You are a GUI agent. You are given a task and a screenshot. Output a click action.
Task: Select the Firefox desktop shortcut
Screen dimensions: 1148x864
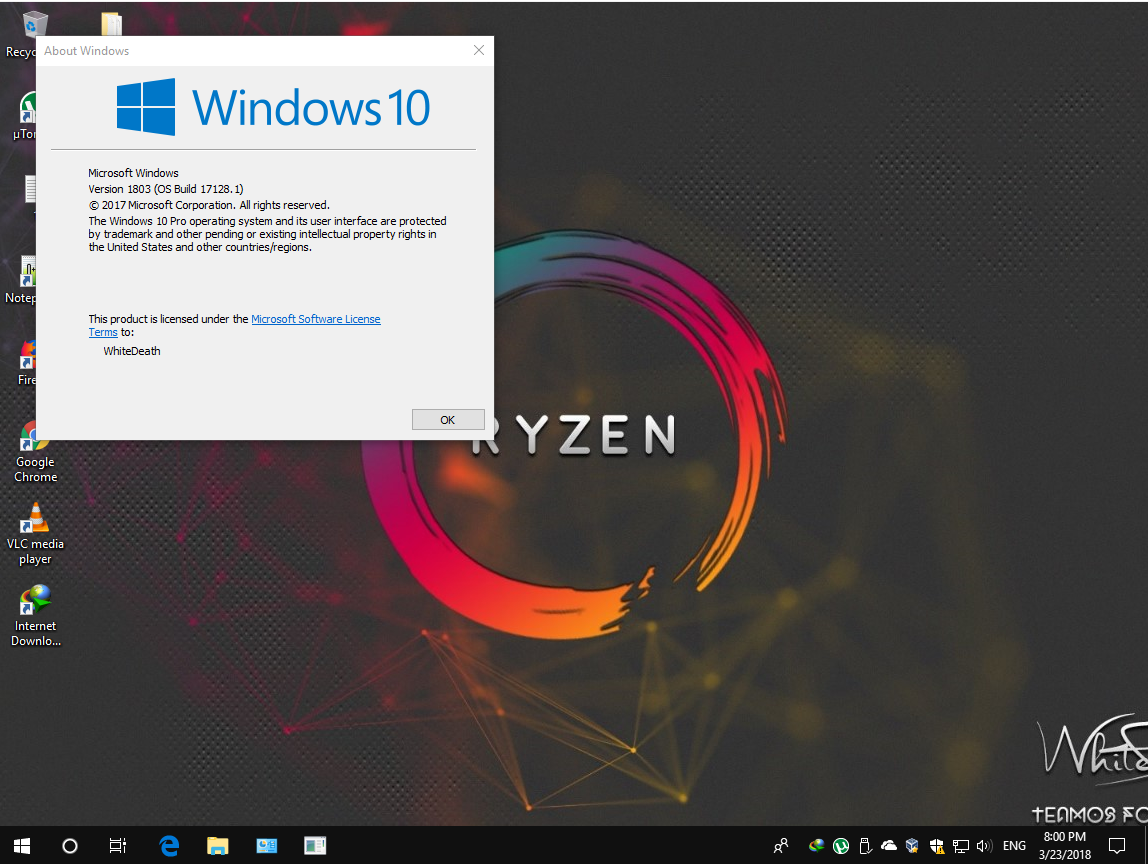[26, 362]
